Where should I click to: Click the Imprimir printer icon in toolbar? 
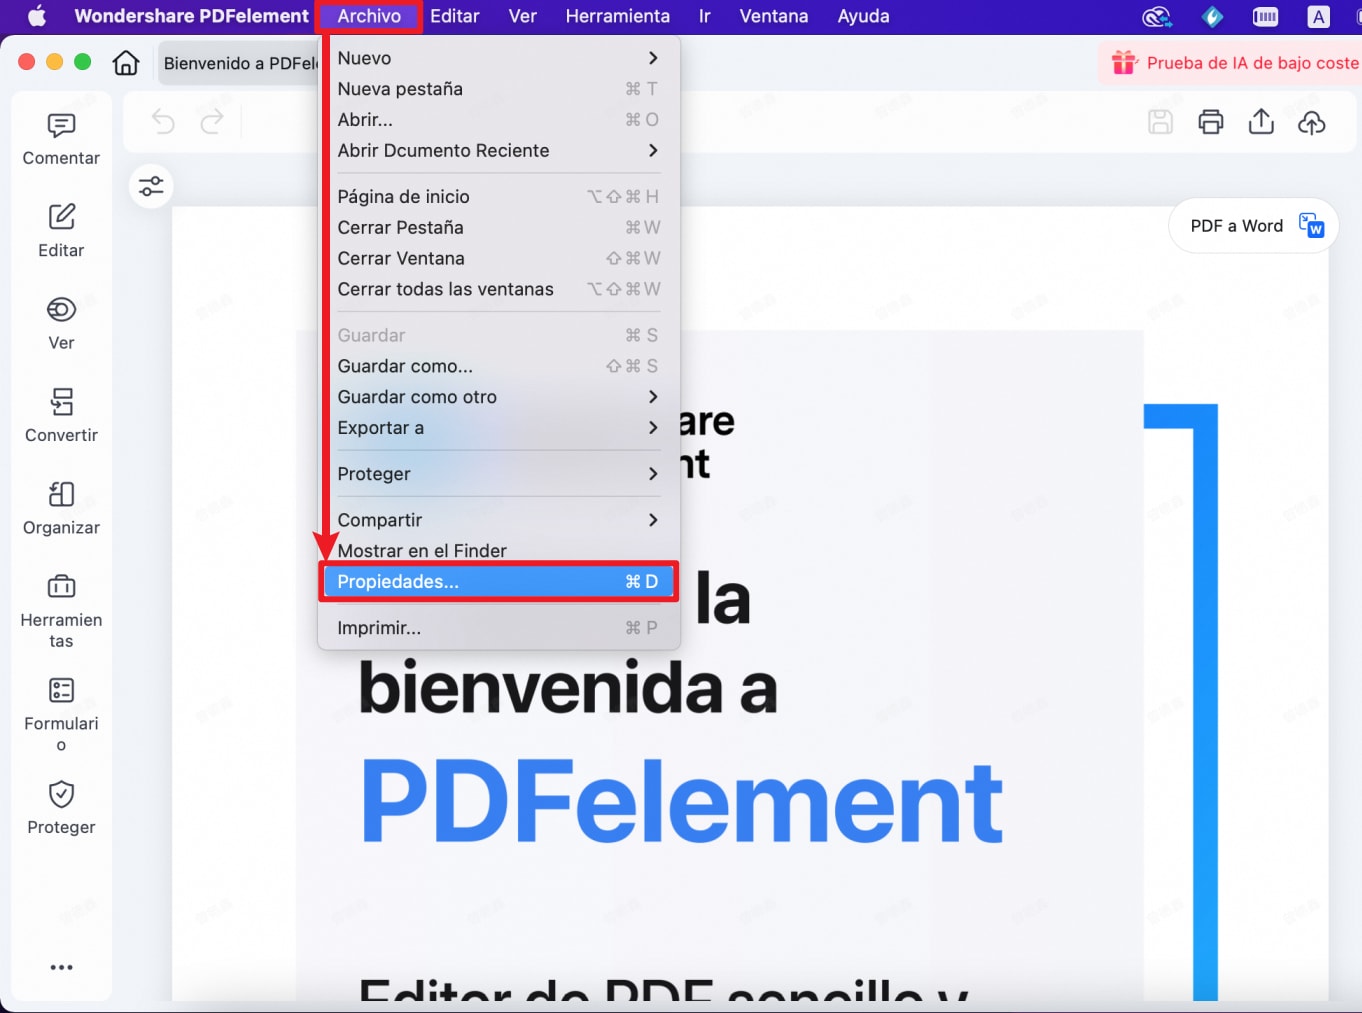coord(1211,121)
